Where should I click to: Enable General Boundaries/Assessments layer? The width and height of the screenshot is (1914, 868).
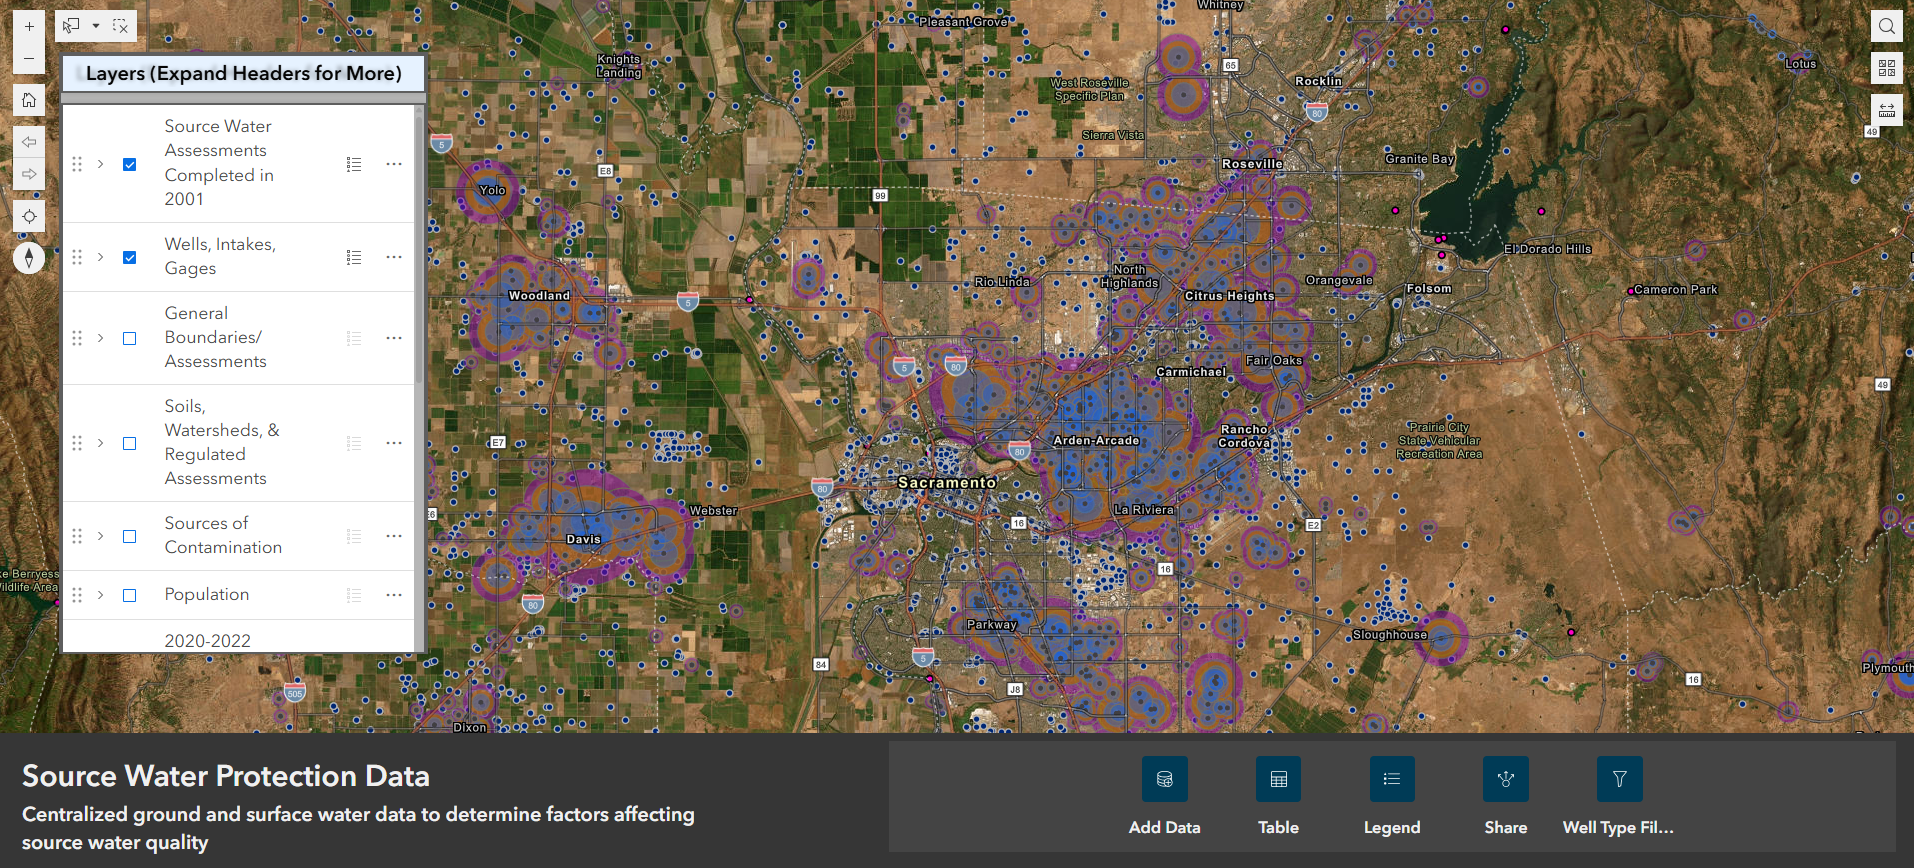point(130,338)
